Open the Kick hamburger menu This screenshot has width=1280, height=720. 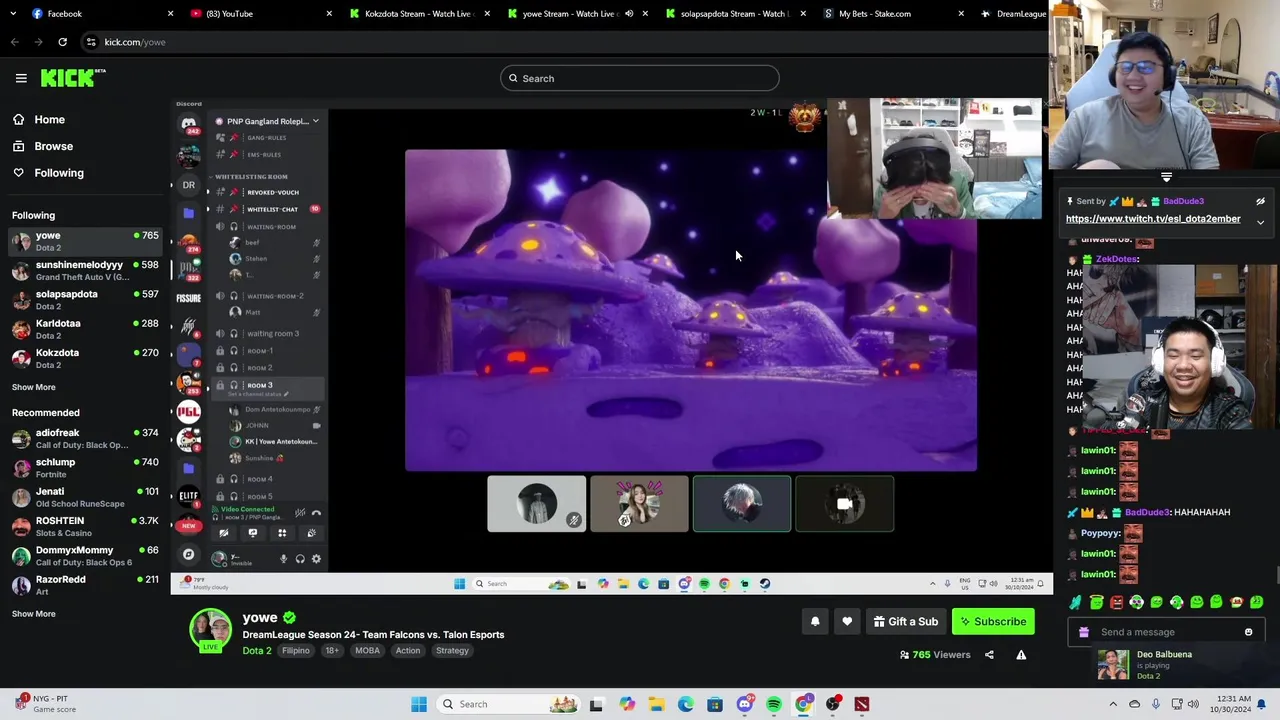coord(21,78)
